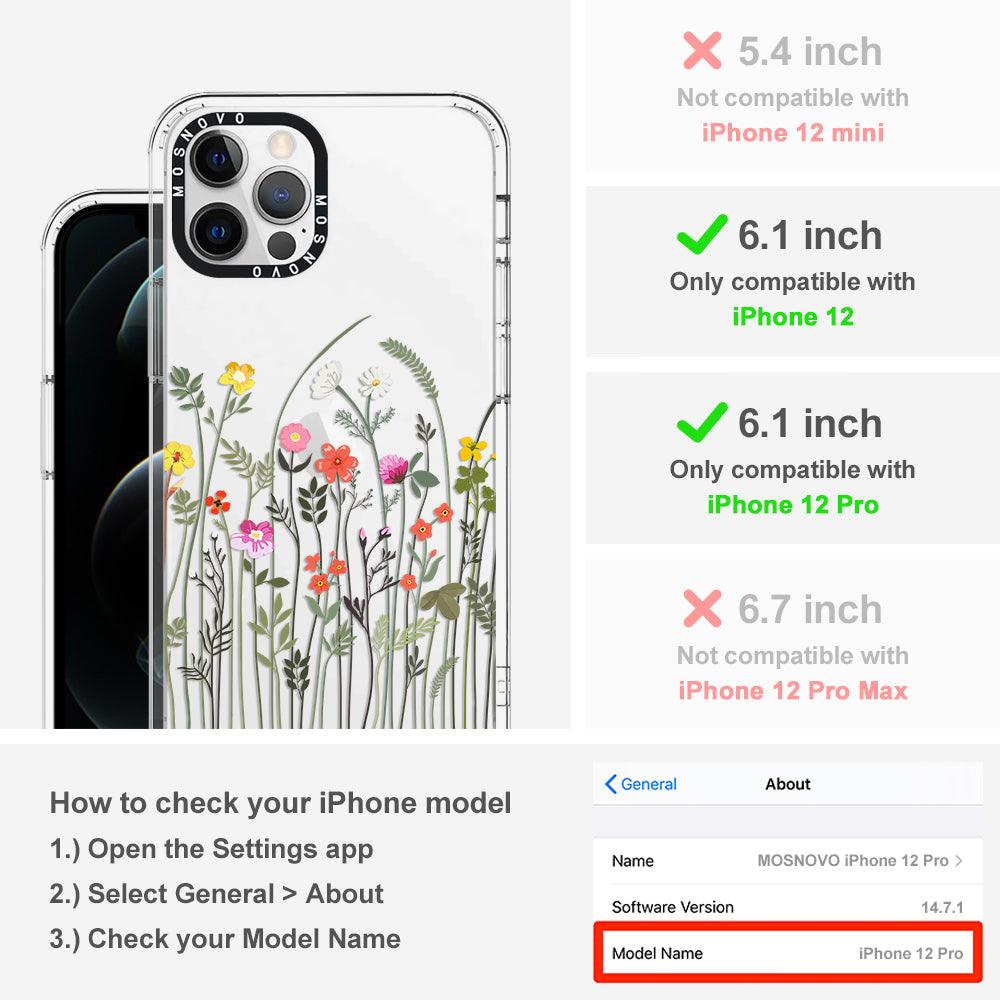Open the Software Version row
1000x1000 pixels.
click(788, 907)
